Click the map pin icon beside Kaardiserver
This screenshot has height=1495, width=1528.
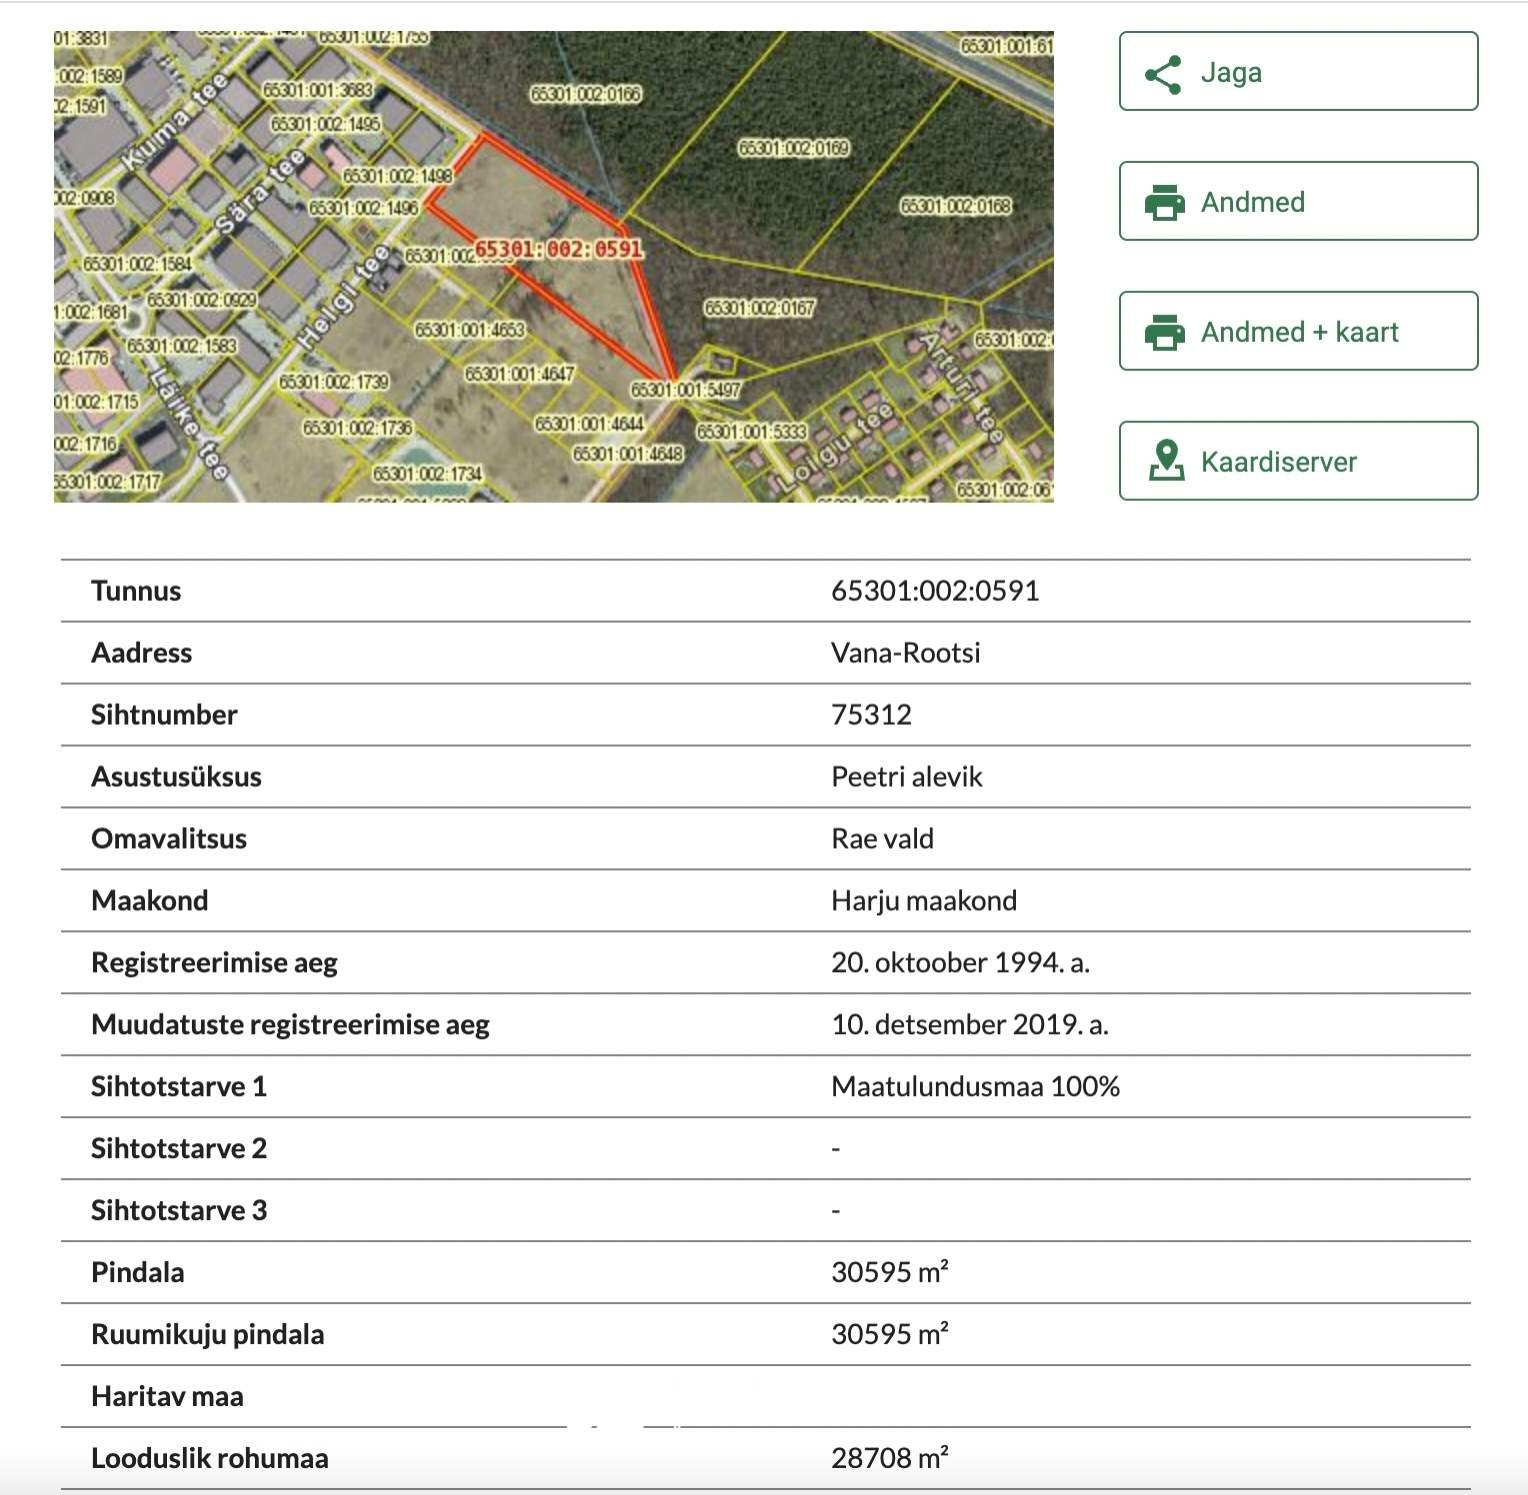click(1165, 462)
